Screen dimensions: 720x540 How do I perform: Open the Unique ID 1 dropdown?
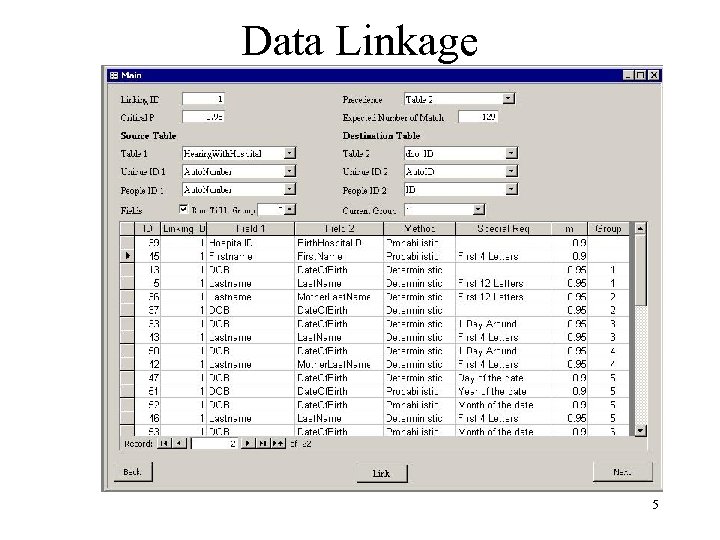tap(289, 171)
